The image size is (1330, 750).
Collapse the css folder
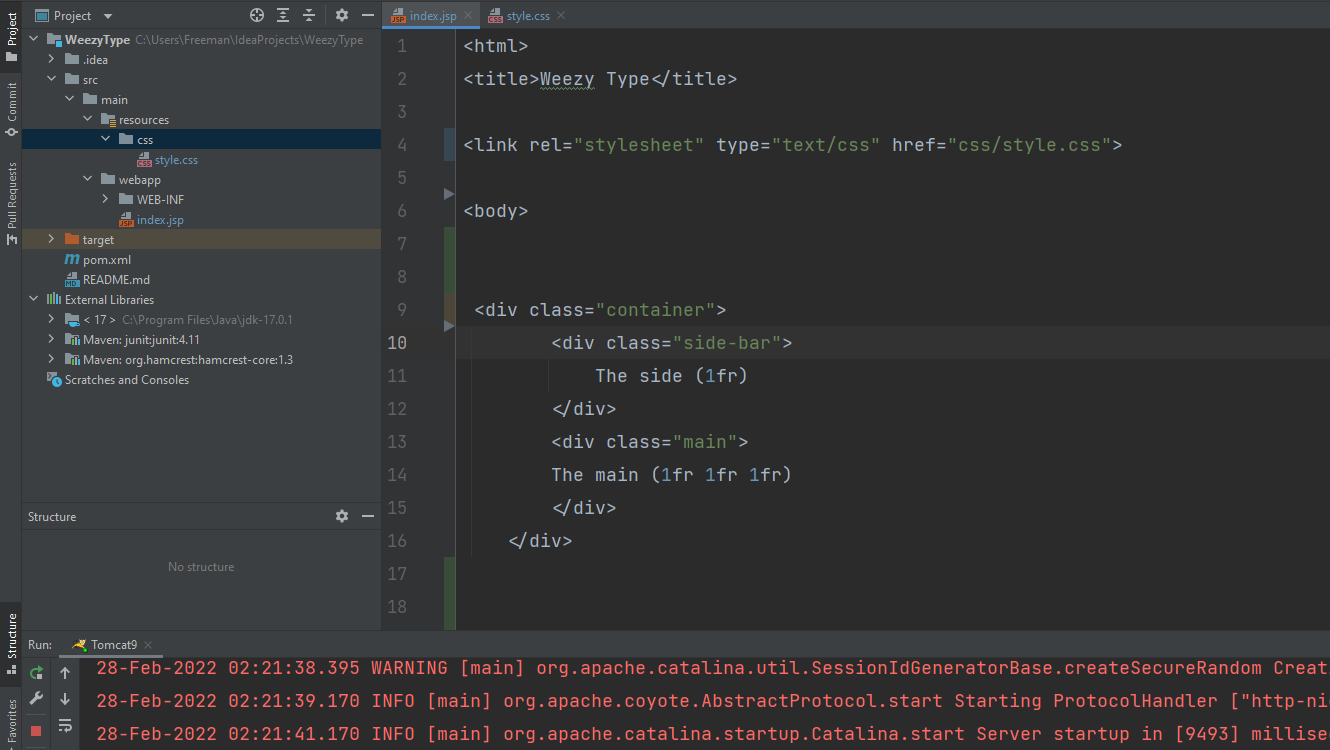[x=106, y=140]
